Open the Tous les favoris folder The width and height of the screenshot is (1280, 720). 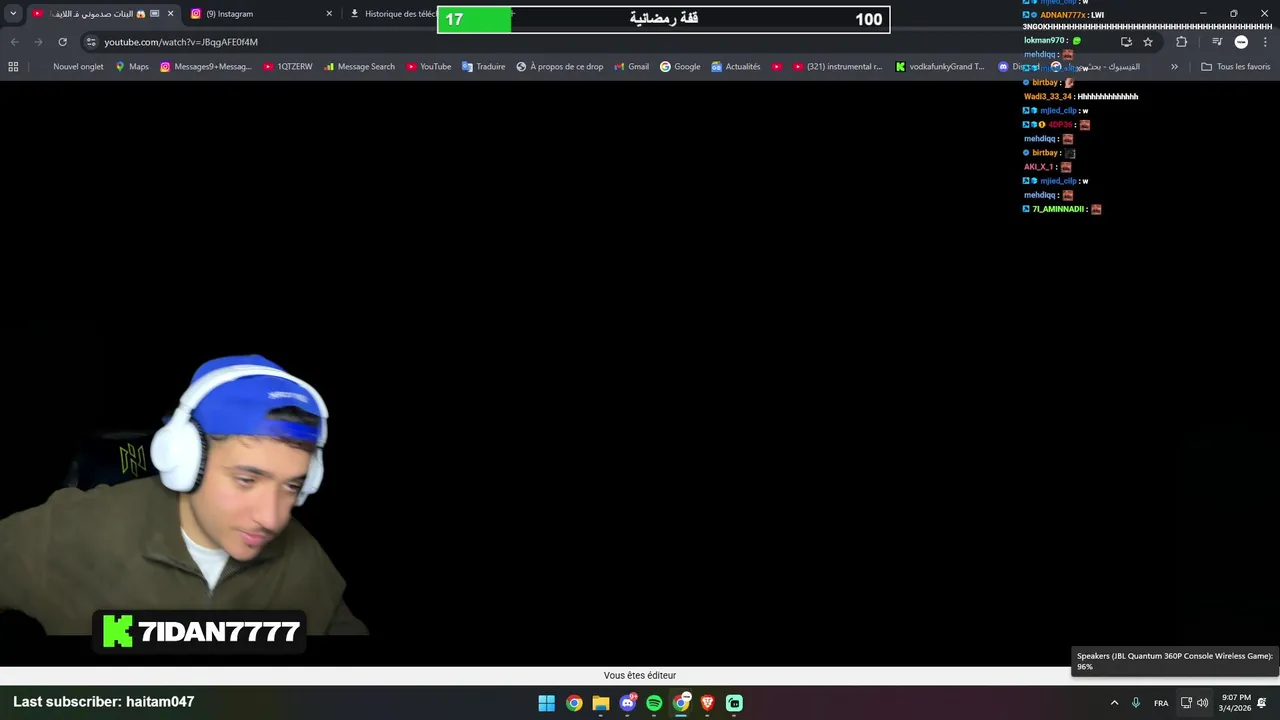[x=1236, y=67]
